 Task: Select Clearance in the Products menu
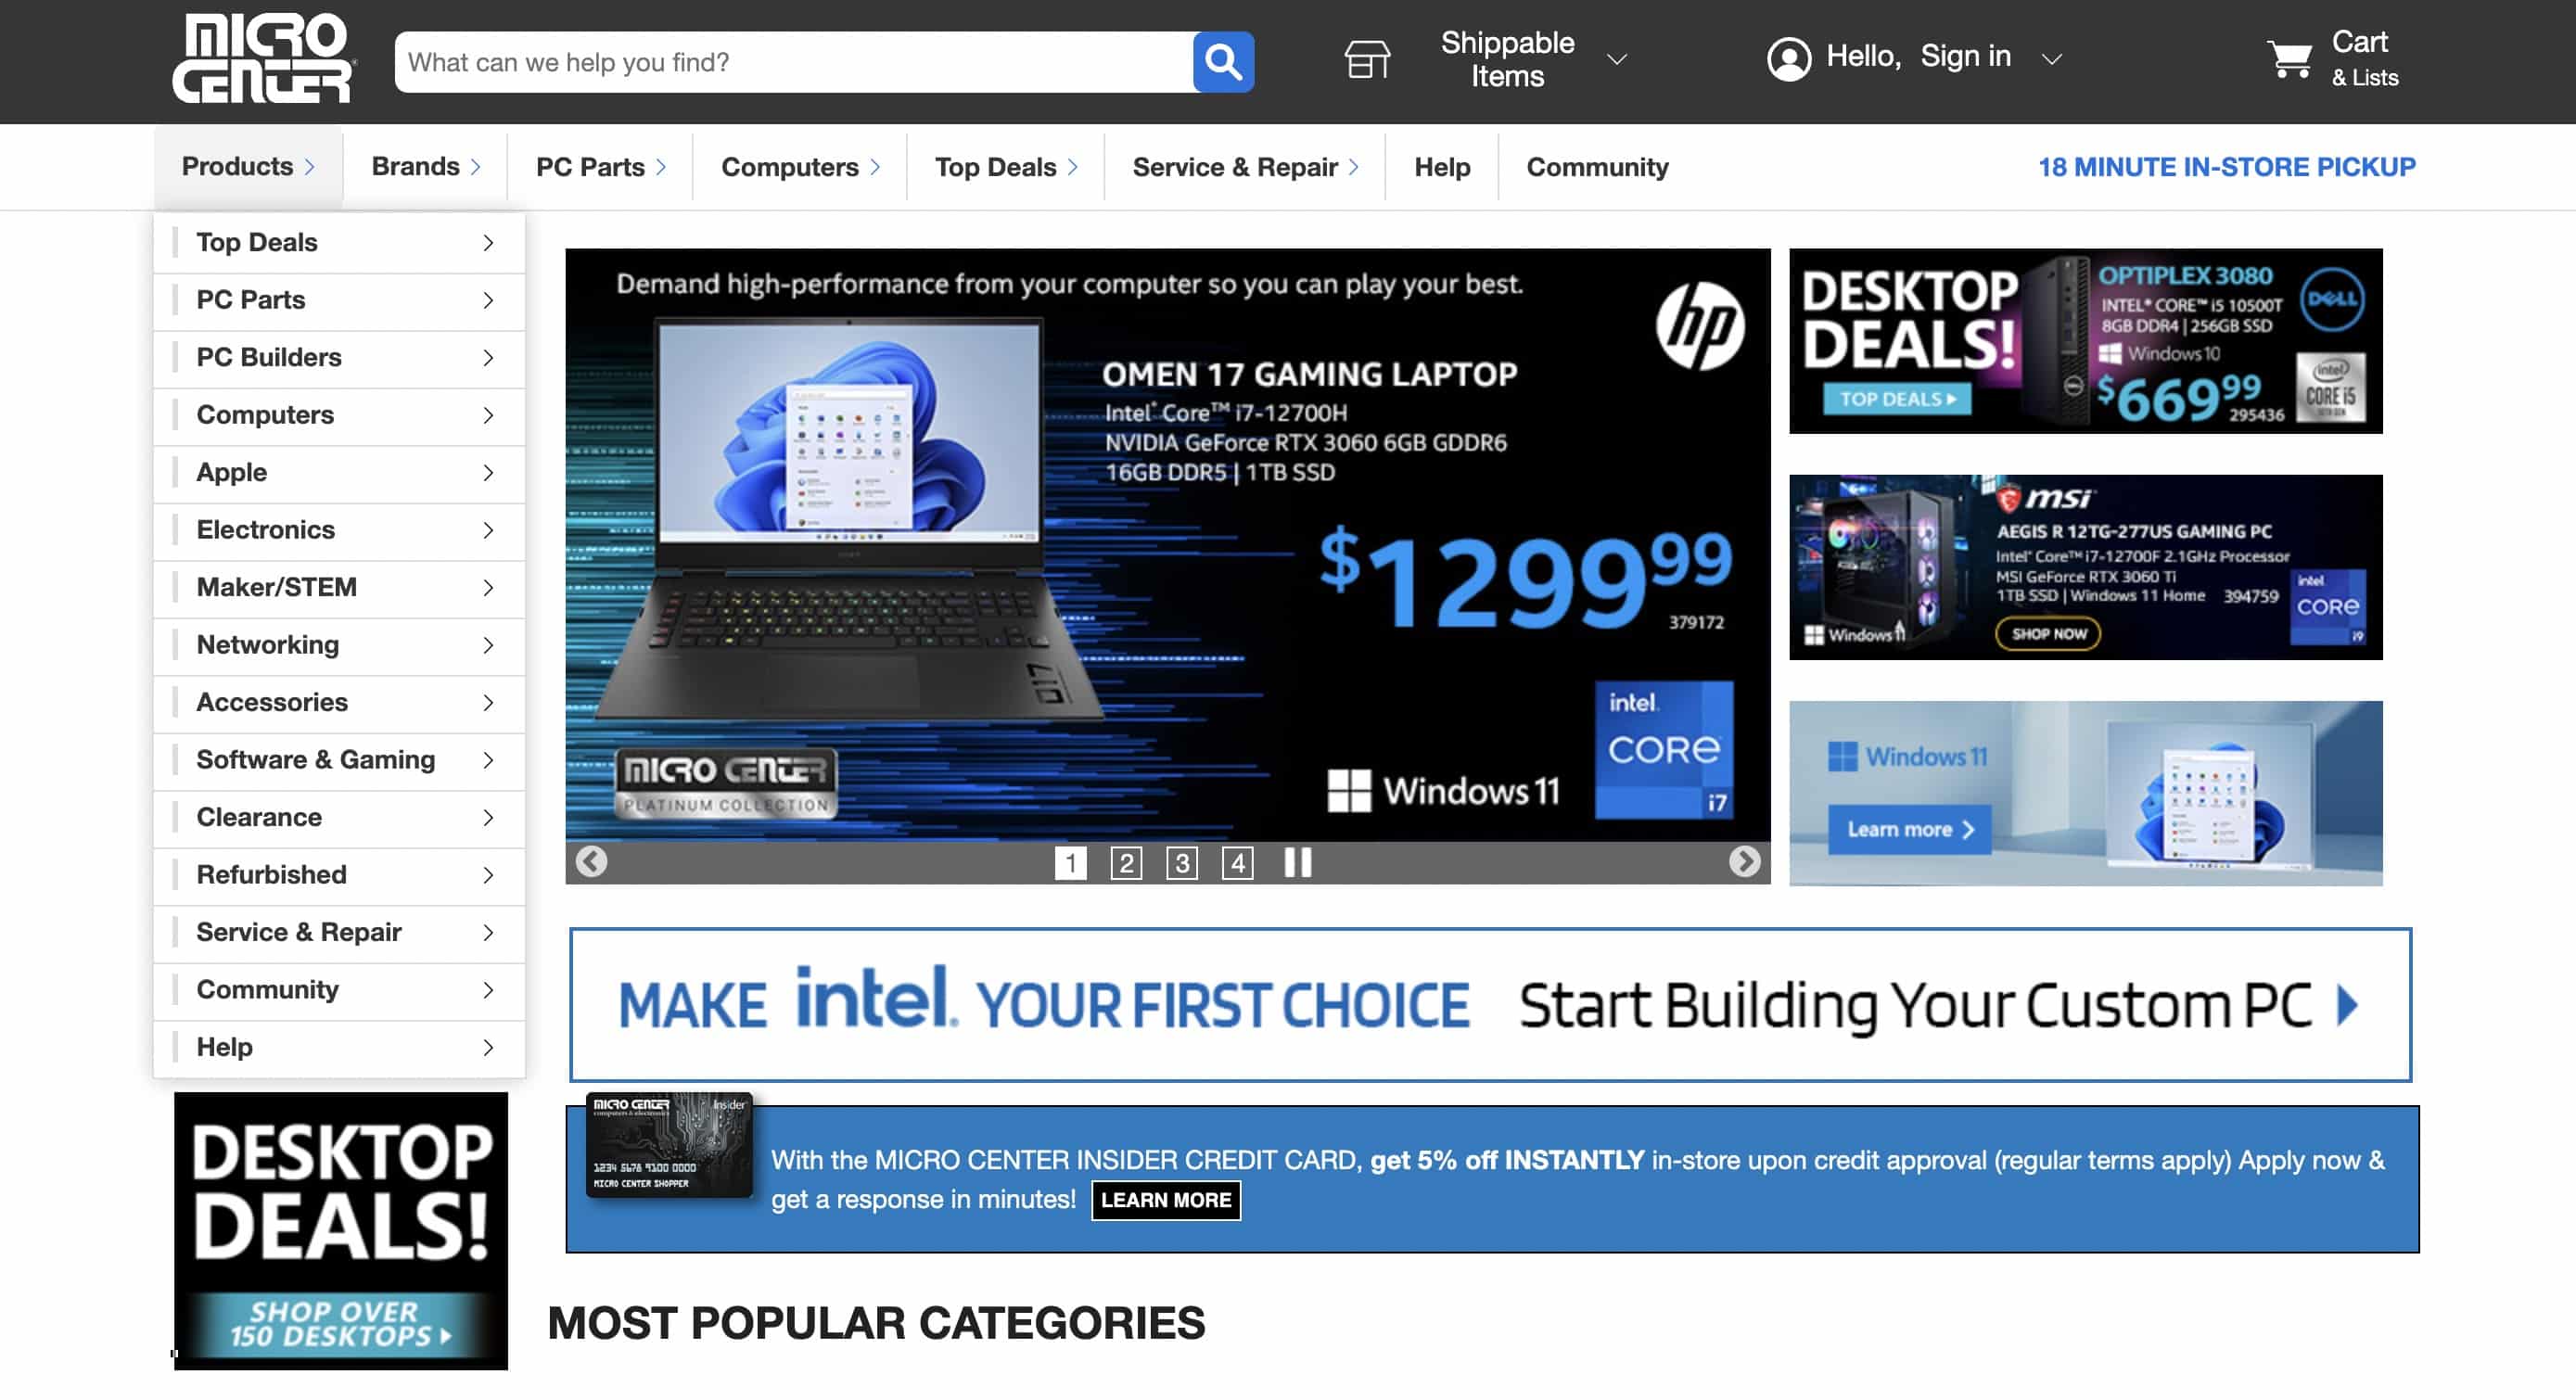pos(259,817)
